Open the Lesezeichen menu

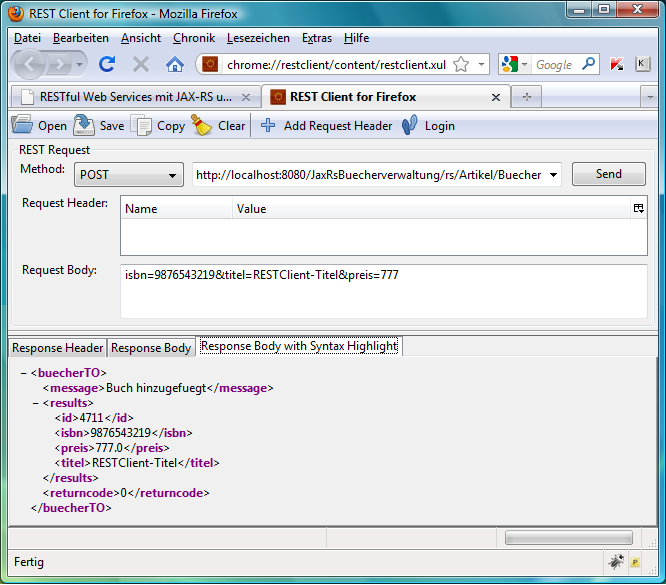pos(258,38)
